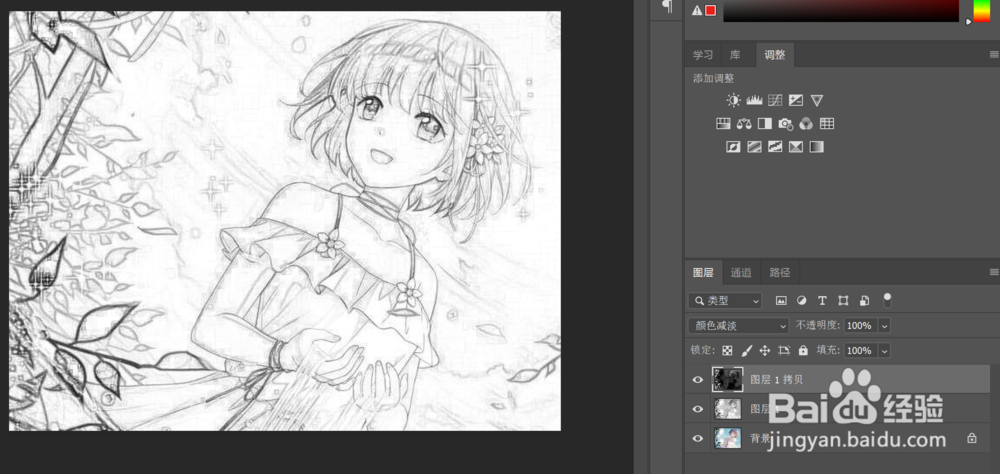This screenshot has height=474, width=1000.
Task: Click the 添加调整 label
Action: tap(714, 78)
